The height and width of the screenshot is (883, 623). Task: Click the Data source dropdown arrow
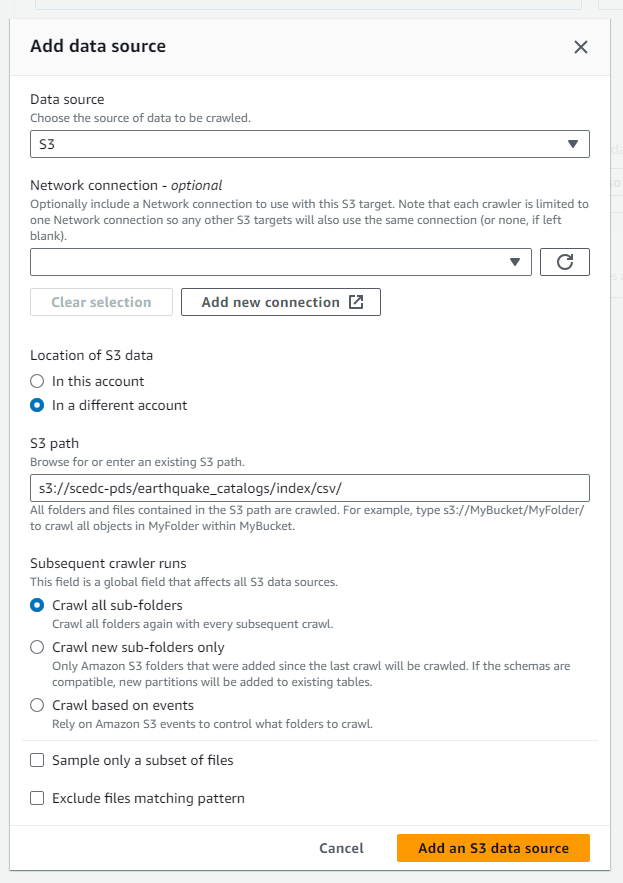(x=573, y=144)
